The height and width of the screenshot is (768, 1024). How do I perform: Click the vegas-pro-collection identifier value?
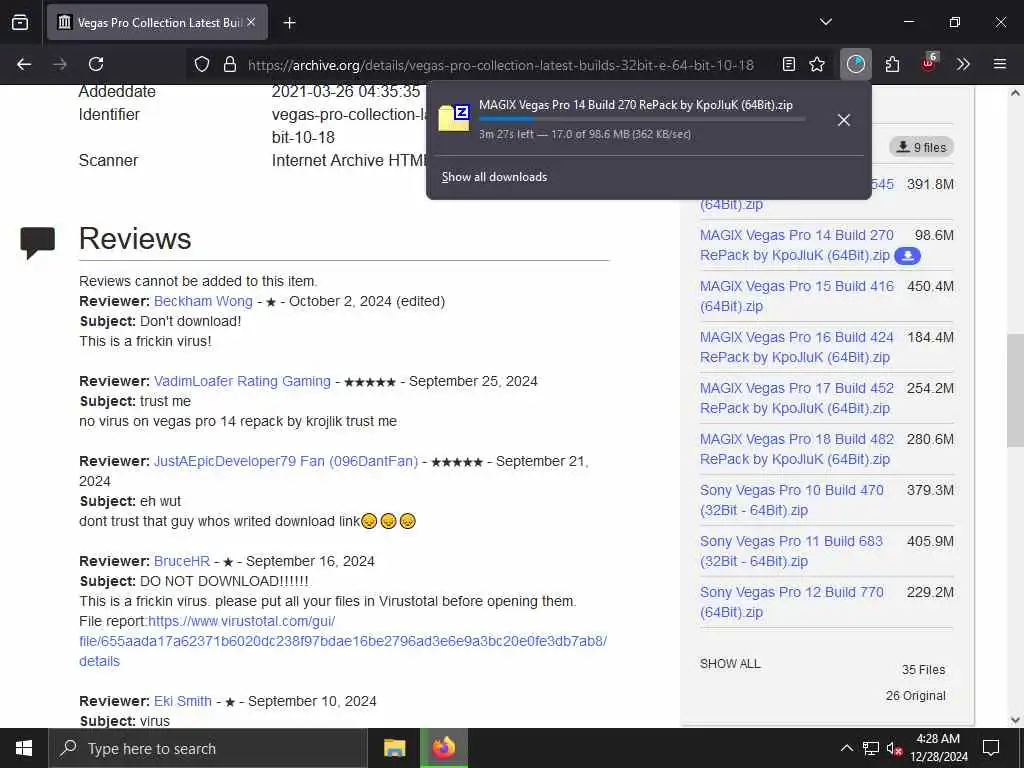(x=349, y=125)
